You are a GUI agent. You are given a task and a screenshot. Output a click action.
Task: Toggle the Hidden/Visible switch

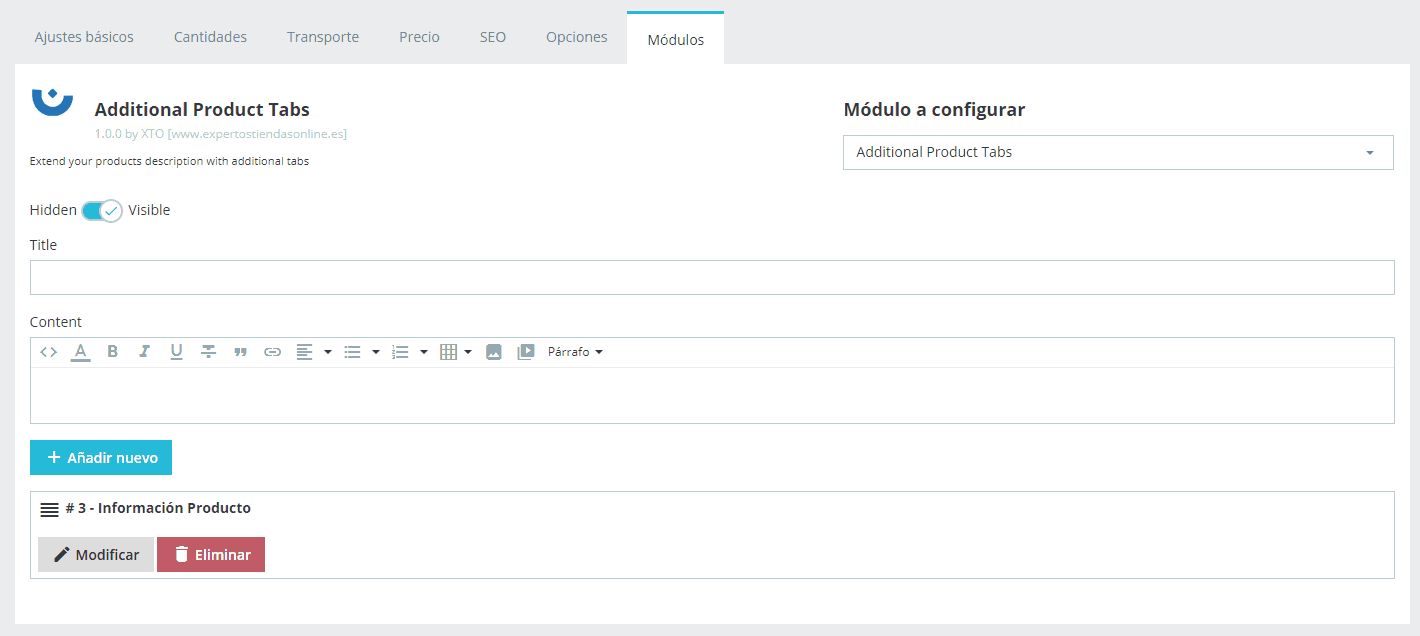[x=101, y=211]
